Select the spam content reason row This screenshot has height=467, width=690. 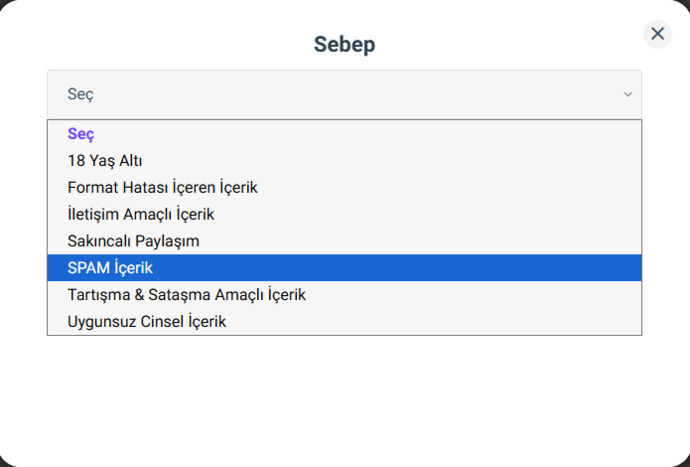point(344,268)
